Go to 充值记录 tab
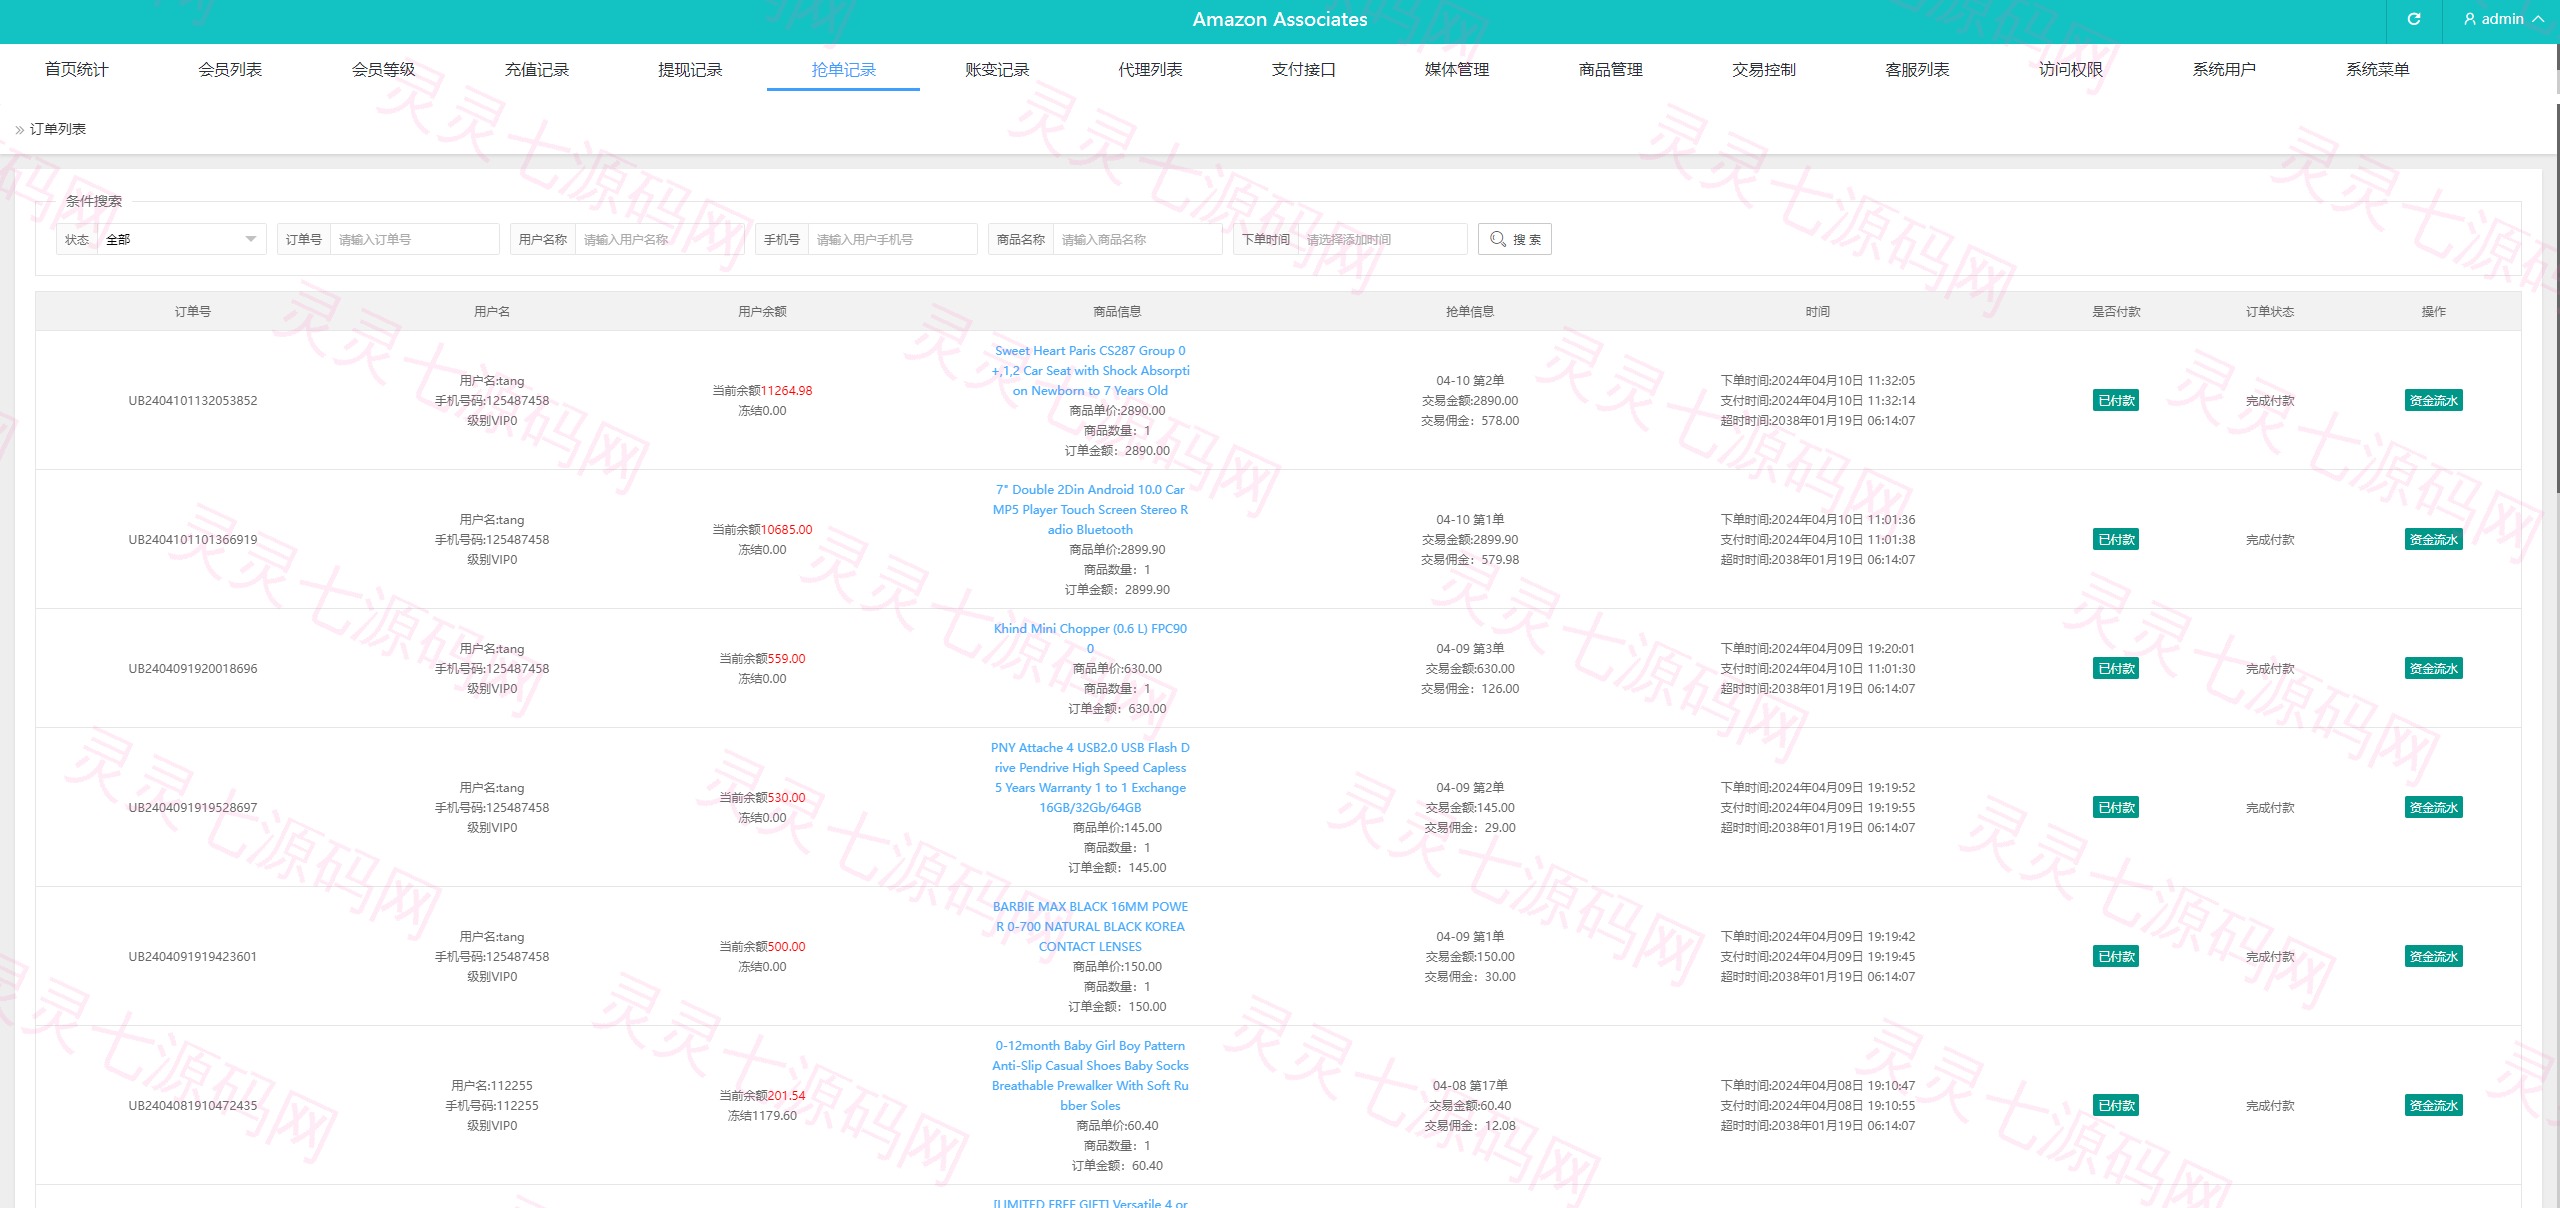The height and width of the screenshot is (1208, 2560). [x=537, y=69]
